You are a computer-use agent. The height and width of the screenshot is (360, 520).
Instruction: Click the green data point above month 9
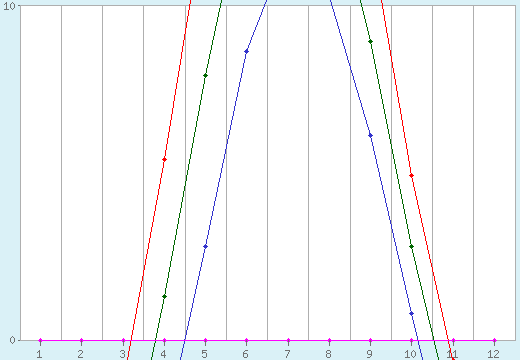click(x=370, y=42)
